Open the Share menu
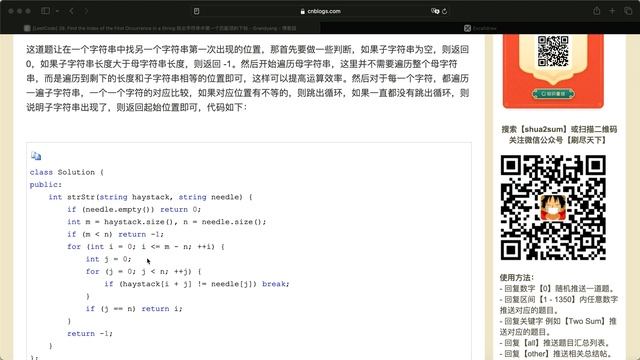Image resolution: width=640 pixels, height=360 pixels. click(597, 11)
